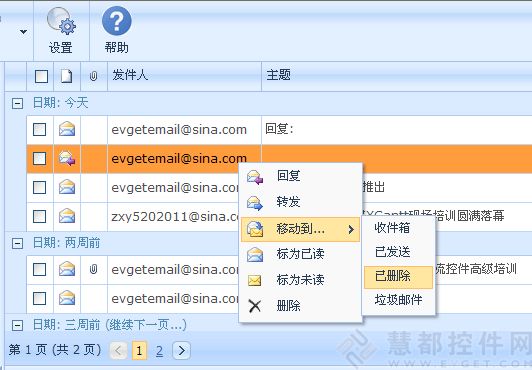Screen dimensions: 532x370
Task: Click the next page arrow button
Action: (182, 350)
